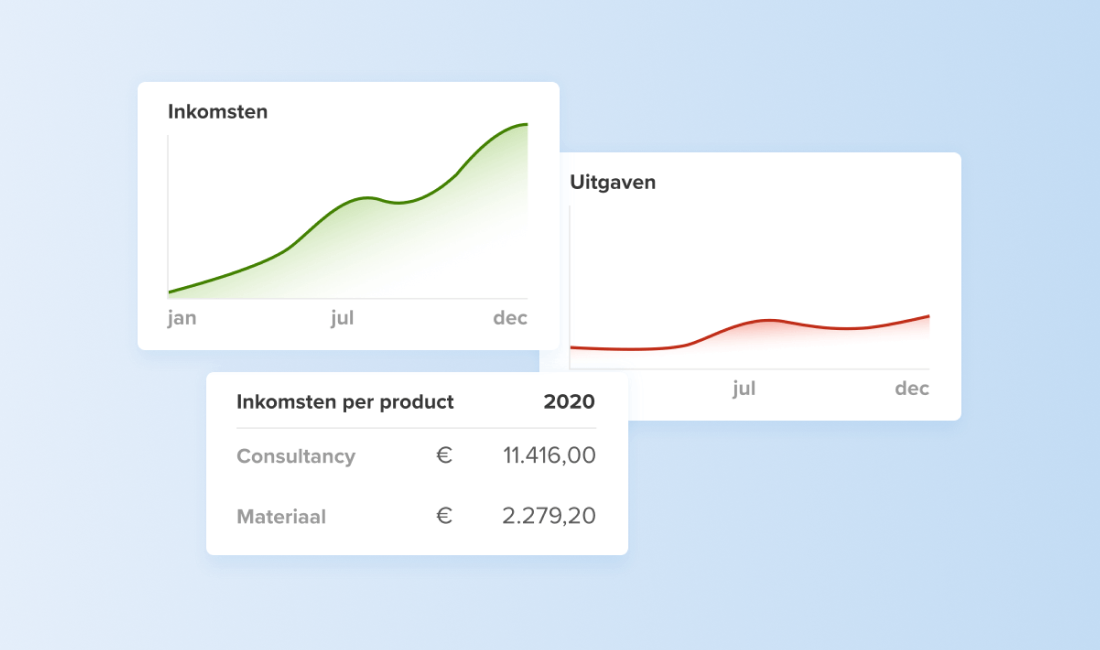Click the 2020 column header
The image size is (1100, 650).
point(569,402)
